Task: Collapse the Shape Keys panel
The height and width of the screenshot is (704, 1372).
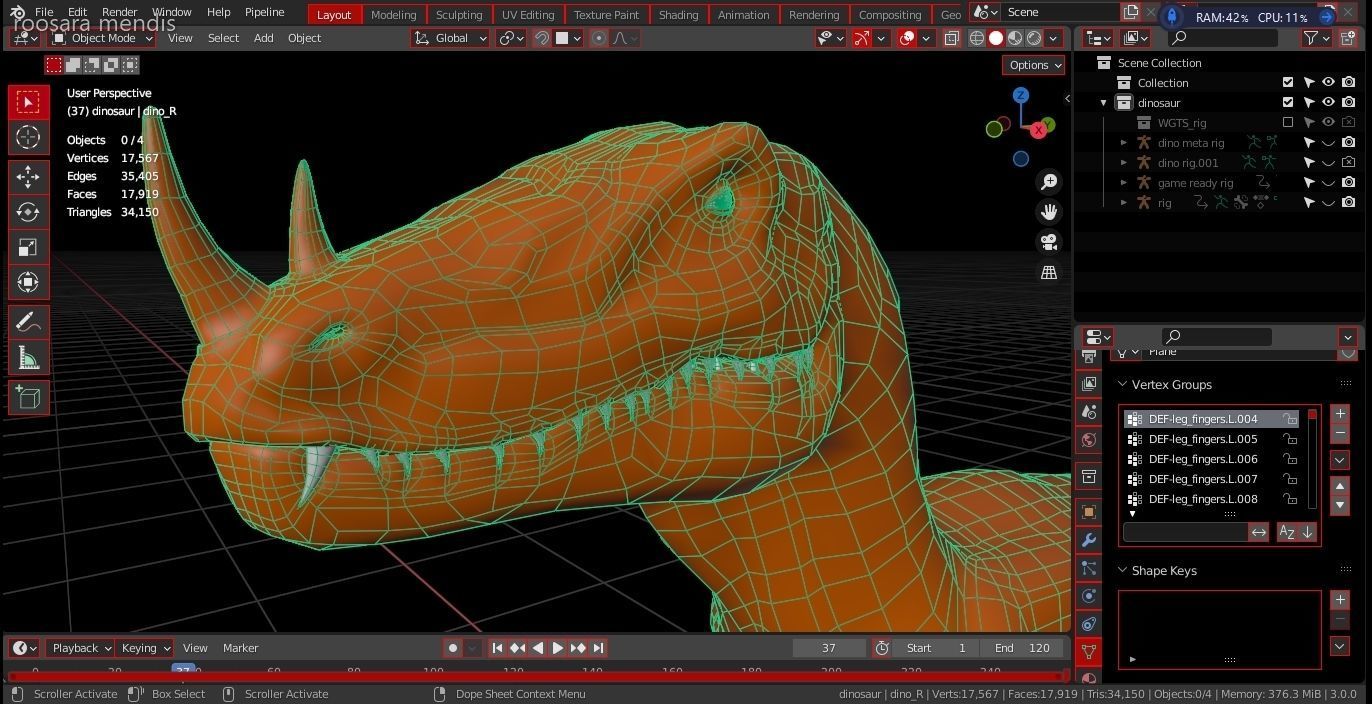Action: pos(1122,571)
